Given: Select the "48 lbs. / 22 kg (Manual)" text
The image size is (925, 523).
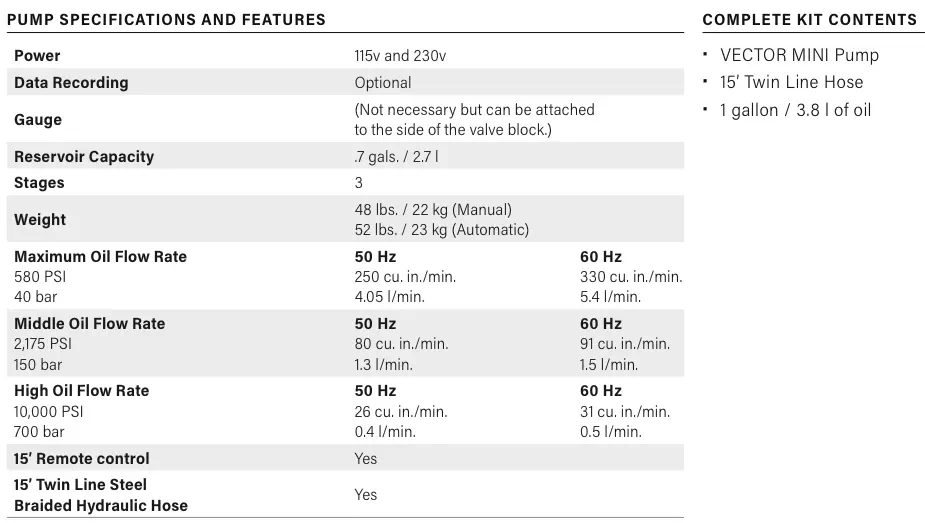Looking at the screenshot, I should pyautogui.click(x=433, y=209).
